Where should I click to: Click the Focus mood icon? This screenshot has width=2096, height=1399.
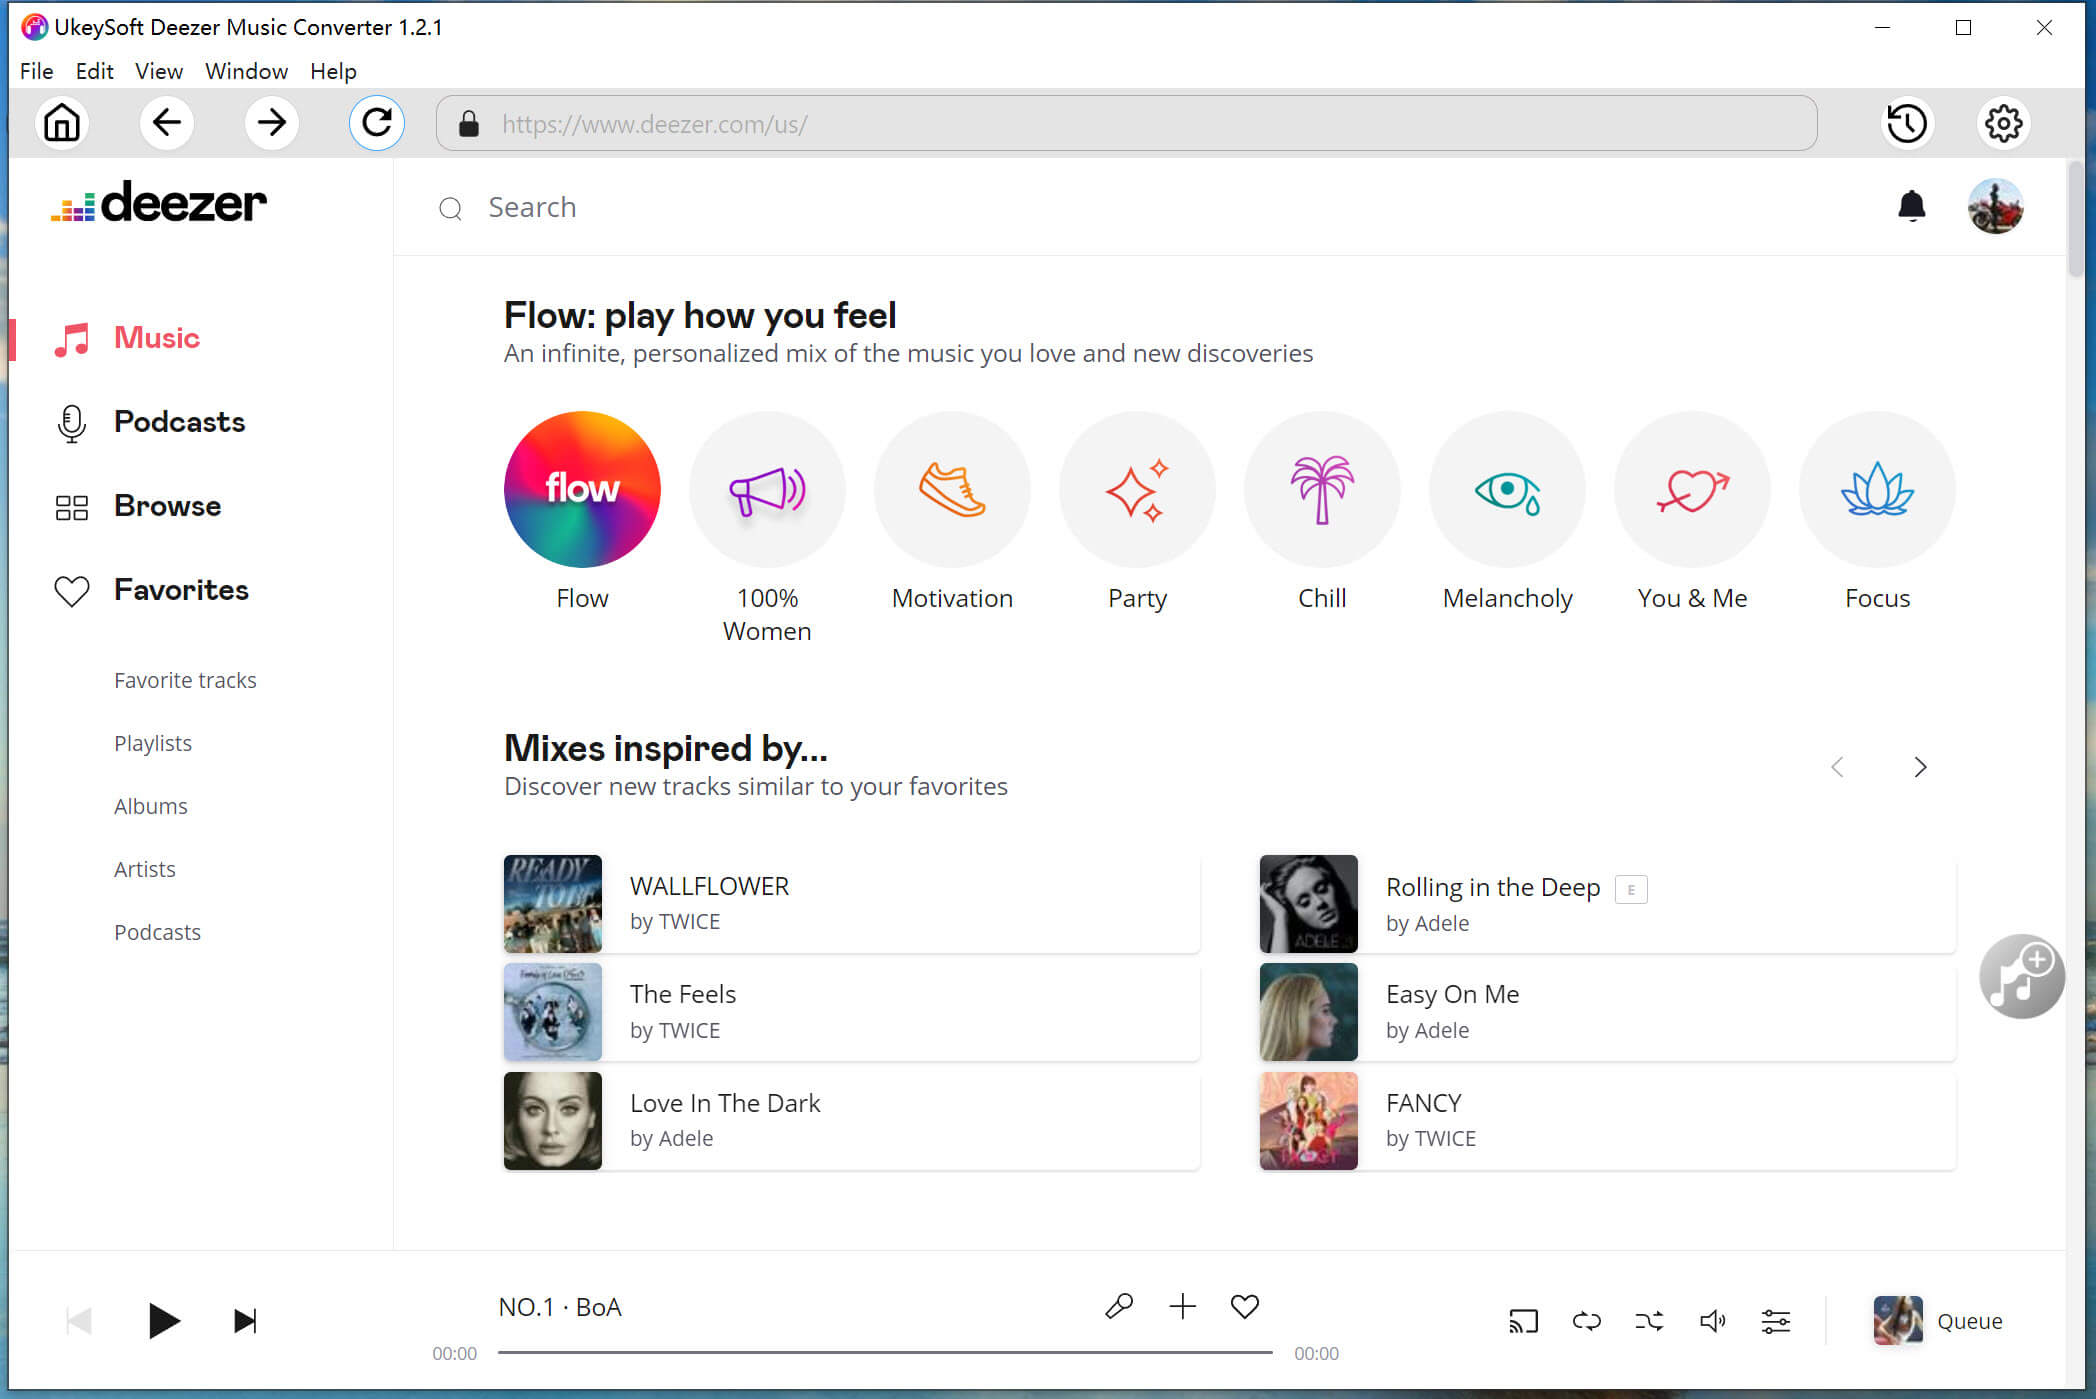1874,487
